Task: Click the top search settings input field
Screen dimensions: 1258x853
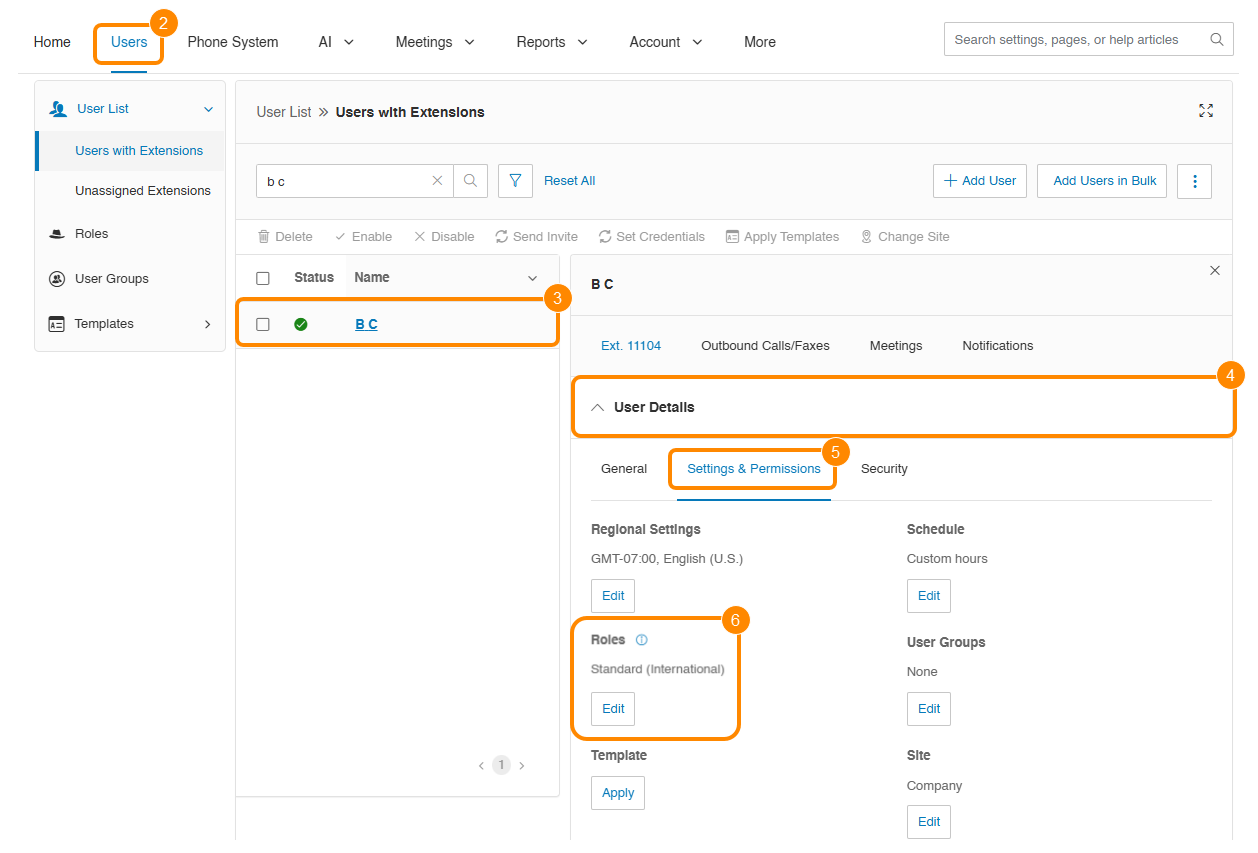Action: coord(1078,40)
